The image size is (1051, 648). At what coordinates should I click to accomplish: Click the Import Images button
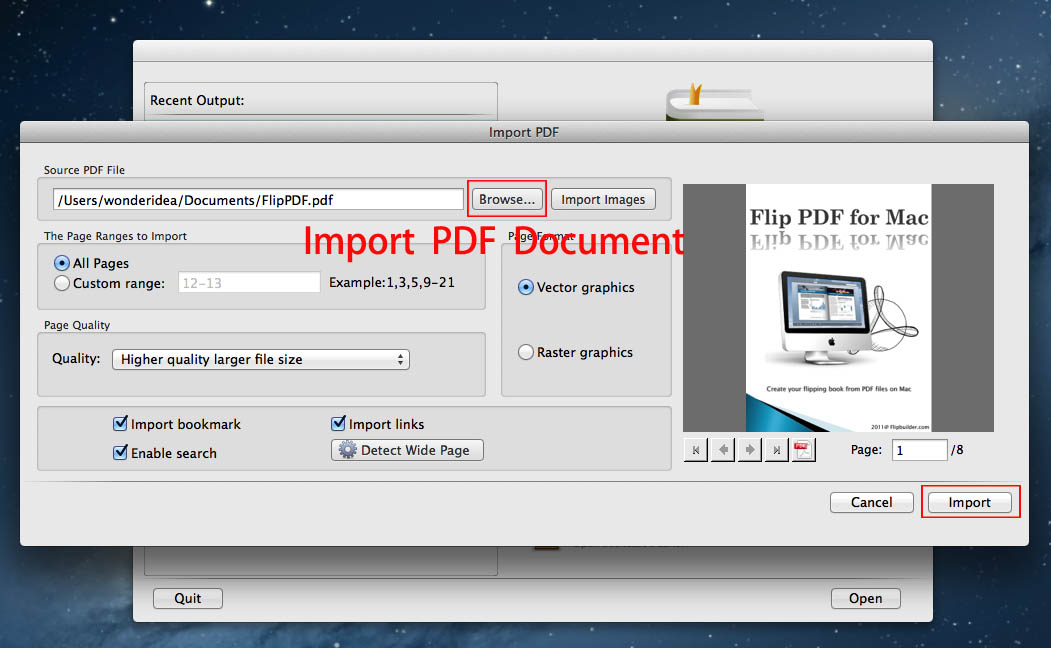pos(603,199)
